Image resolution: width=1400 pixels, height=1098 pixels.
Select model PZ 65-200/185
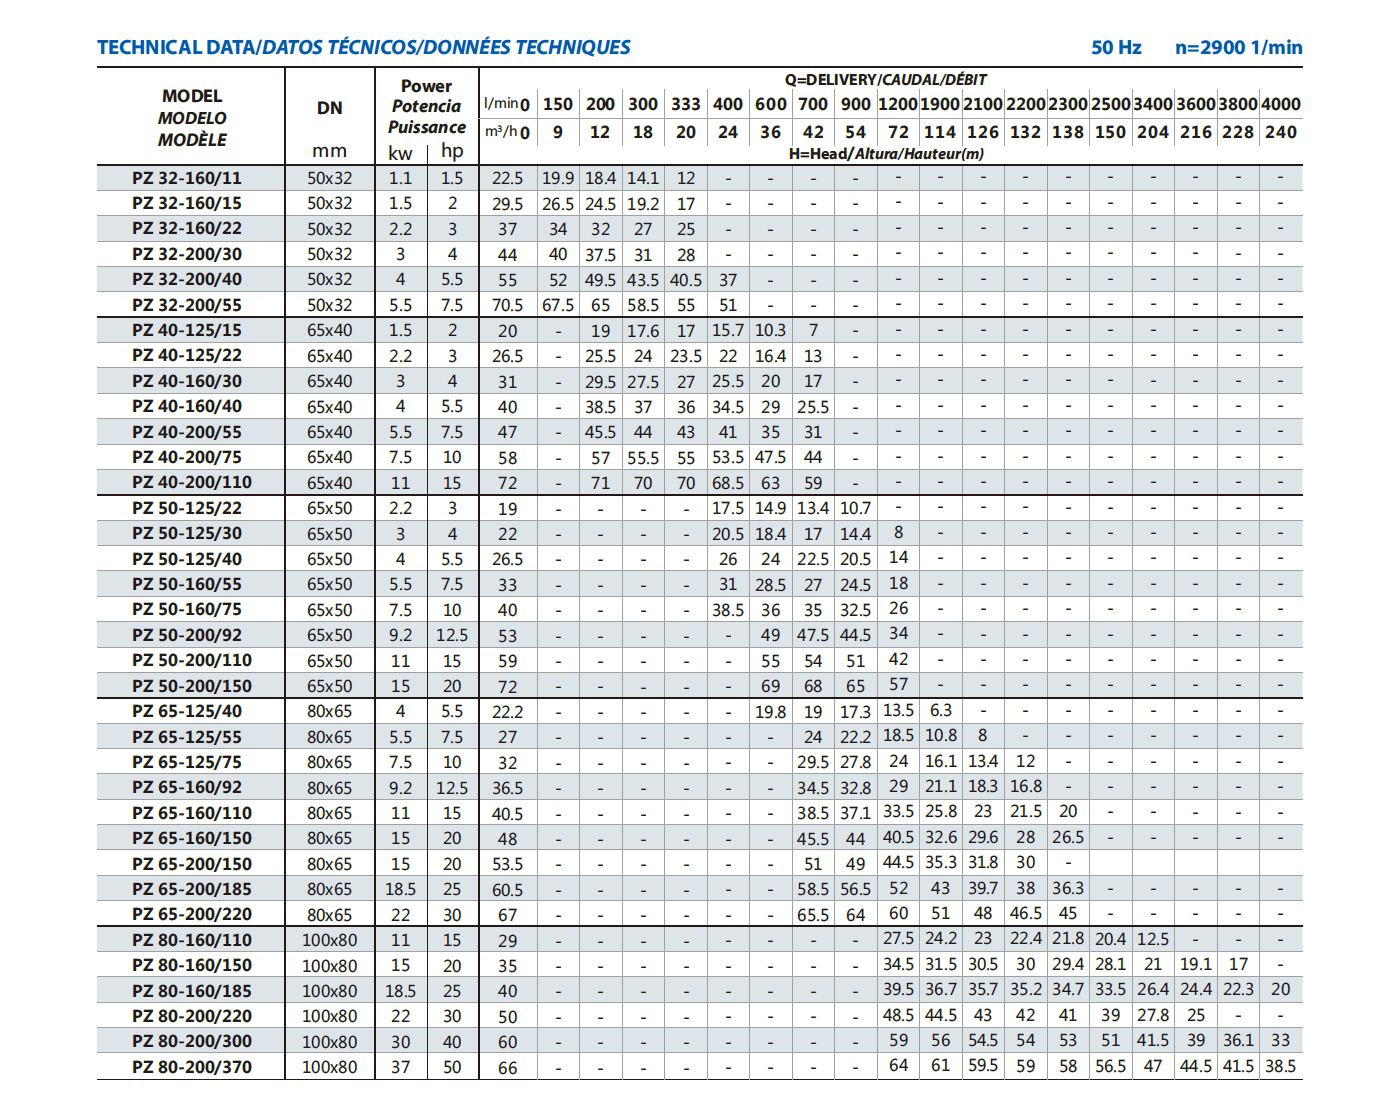pos(192,889)
